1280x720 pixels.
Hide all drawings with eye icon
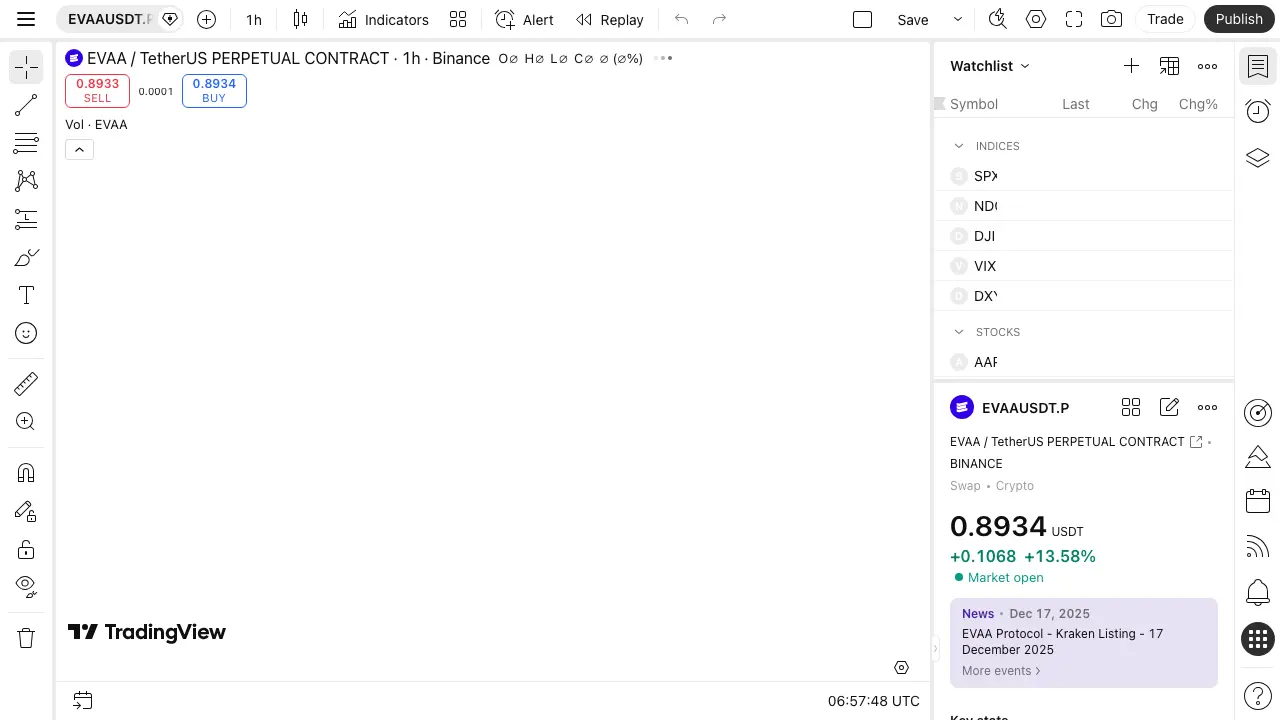(x=26, y=587)
